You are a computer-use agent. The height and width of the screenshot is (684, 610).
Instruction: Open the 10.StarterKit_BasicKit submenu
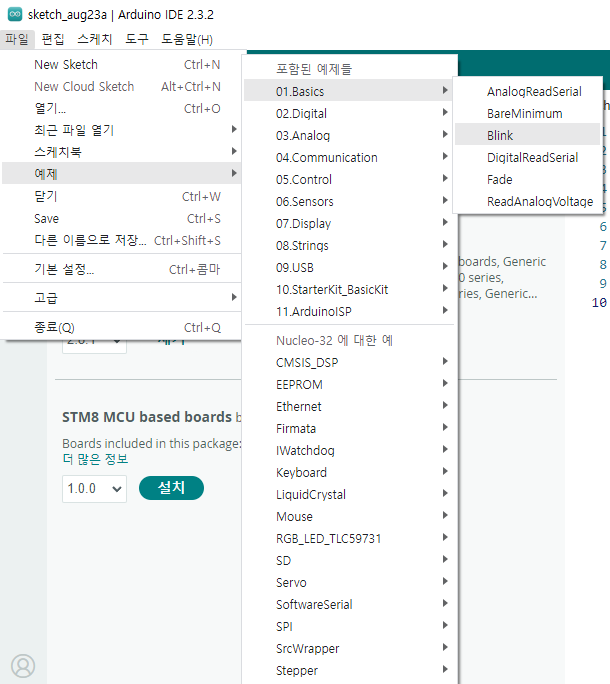(349, 289)
